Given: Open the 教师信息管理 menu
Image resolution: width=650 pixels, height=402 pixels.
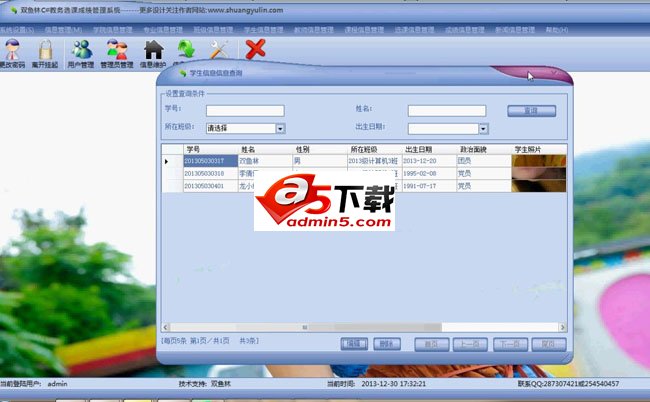Looking at the screenshot, I should 313,30.
